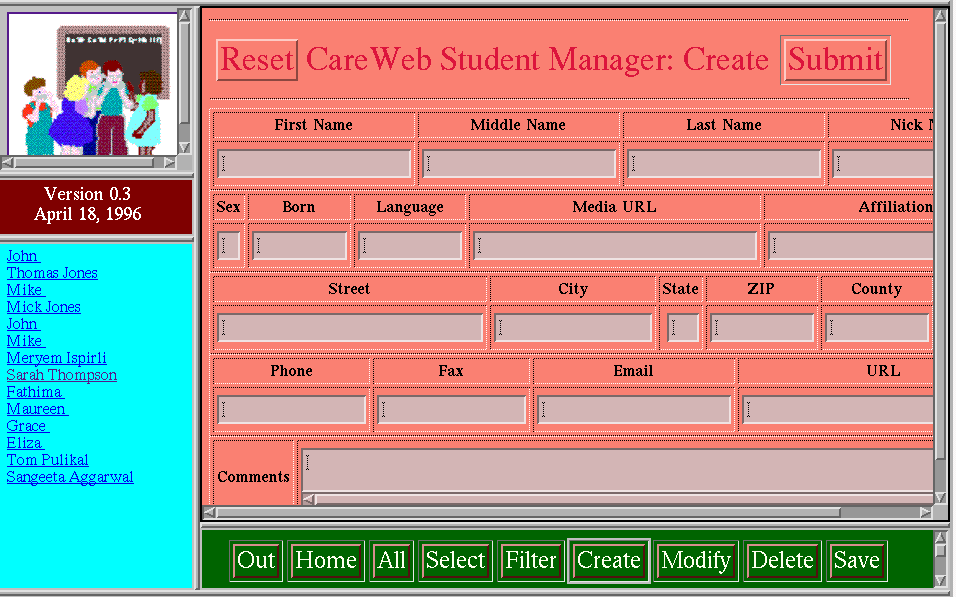Click the "April 18, 1996" date text

88,214
